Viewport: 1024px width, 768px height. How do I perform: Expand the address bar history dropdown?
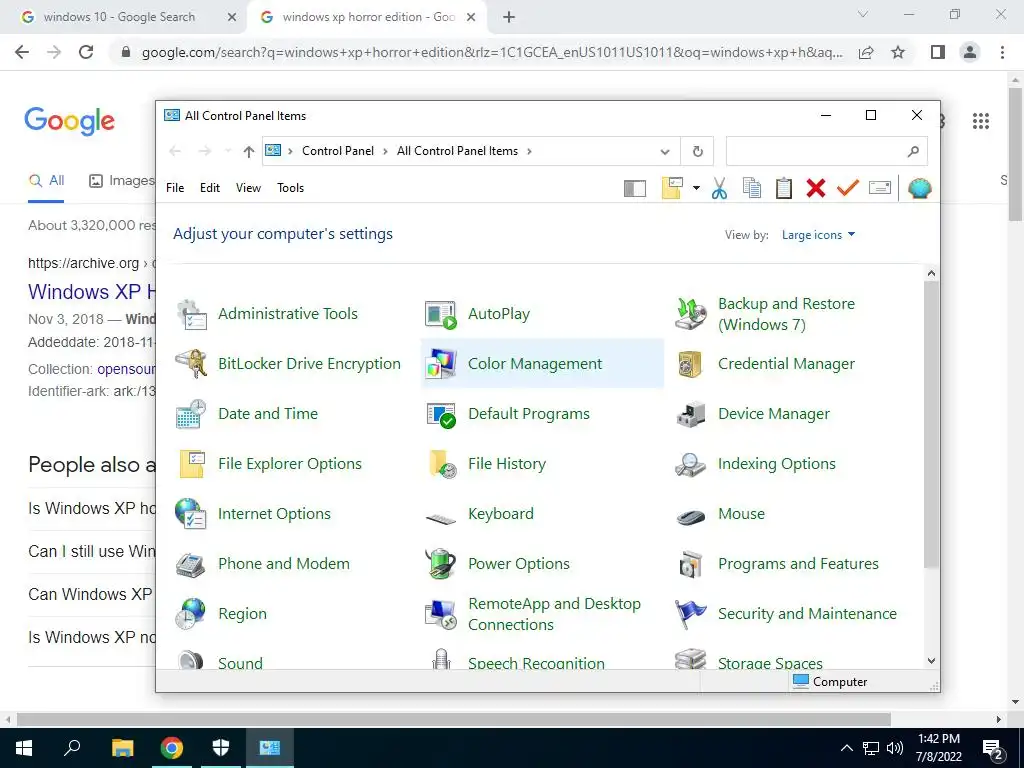coord(665,152)
